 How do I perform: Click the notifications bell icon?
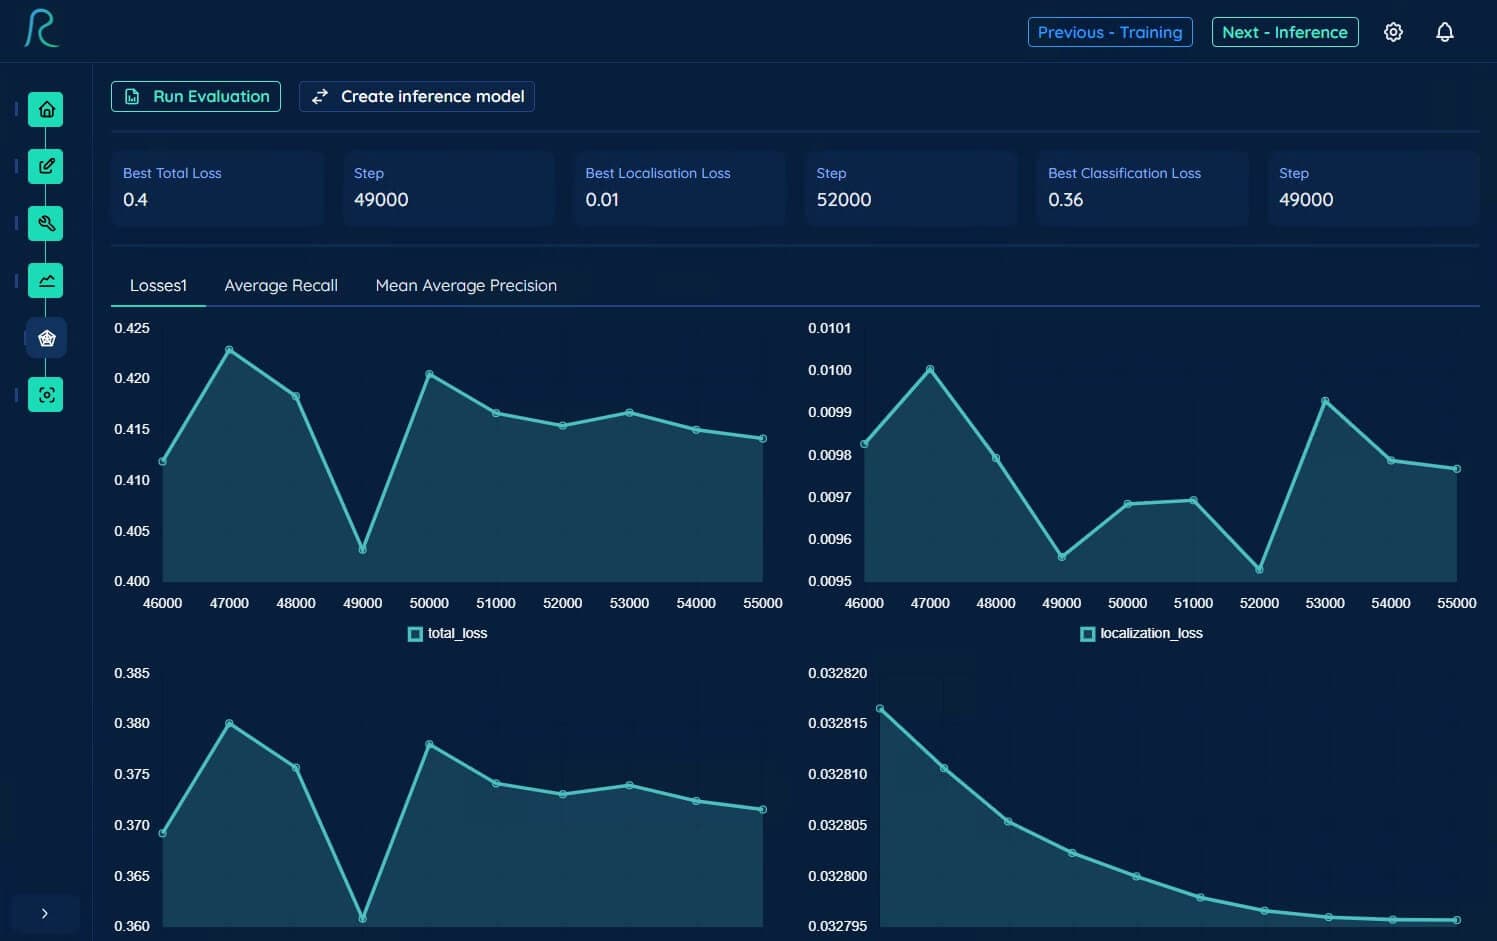(x=1444, y=32)
